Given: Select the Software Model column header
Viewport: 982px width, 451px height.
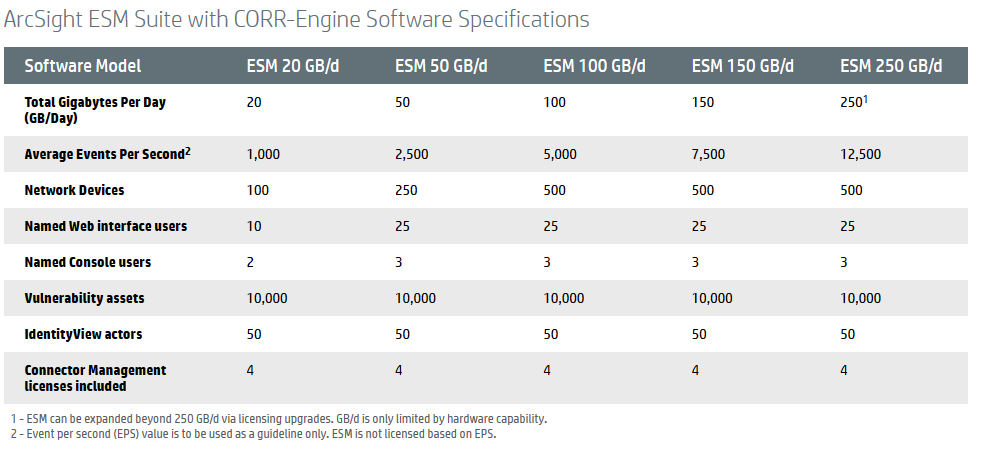Looking at the screenshot, I should click(x=83, y=66).
